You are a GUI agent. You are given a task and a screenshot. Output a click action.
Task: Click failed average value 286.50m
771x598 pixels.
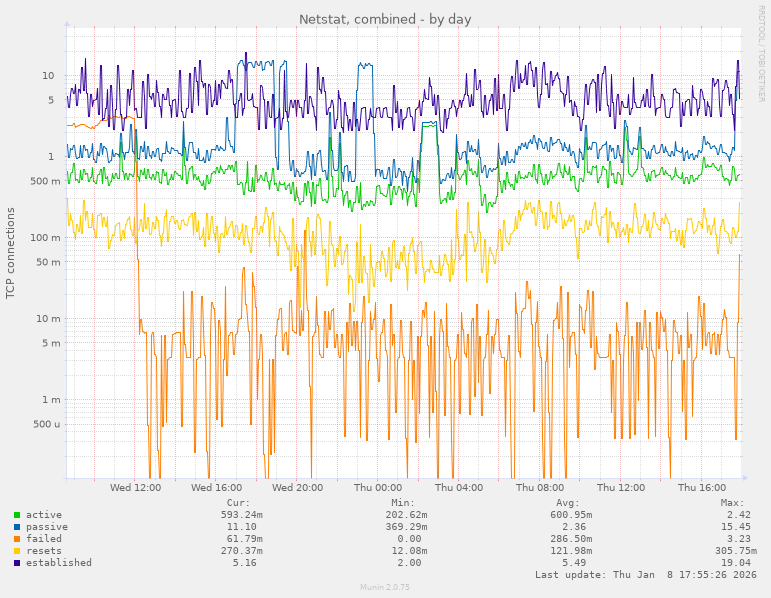pos(571,539)
